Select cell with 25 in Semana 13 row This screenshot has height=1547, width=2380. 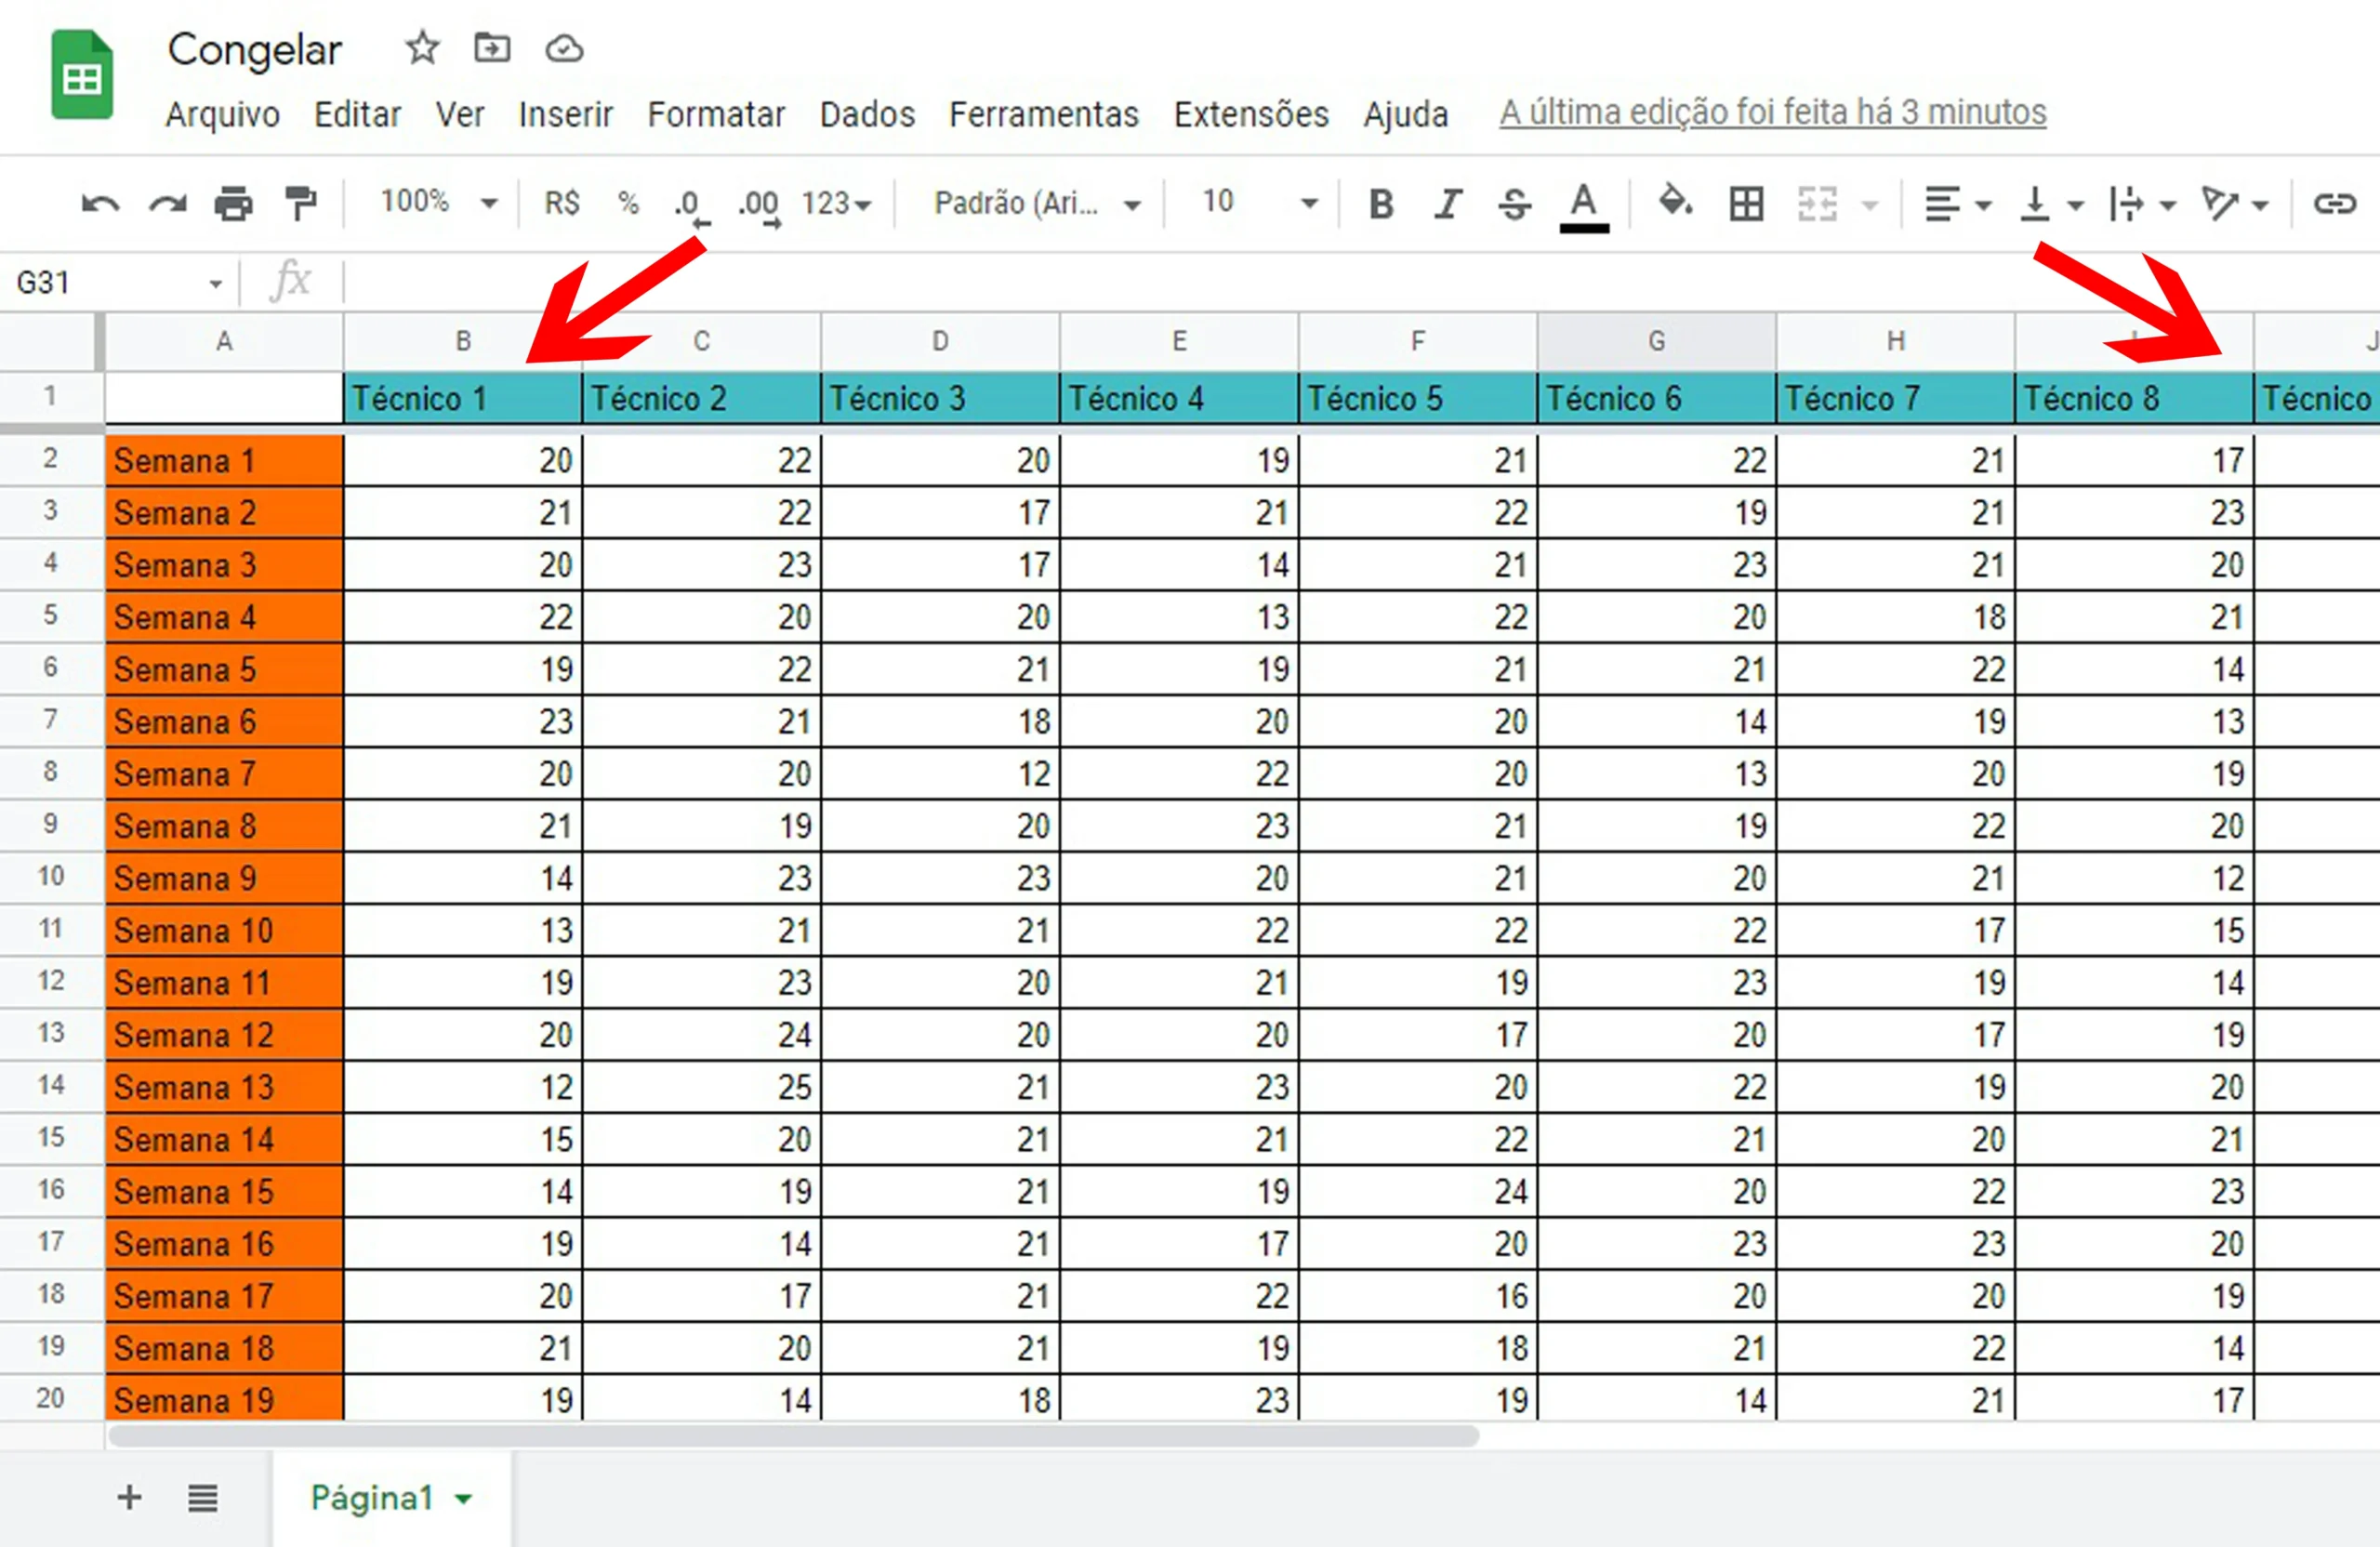701,1086
